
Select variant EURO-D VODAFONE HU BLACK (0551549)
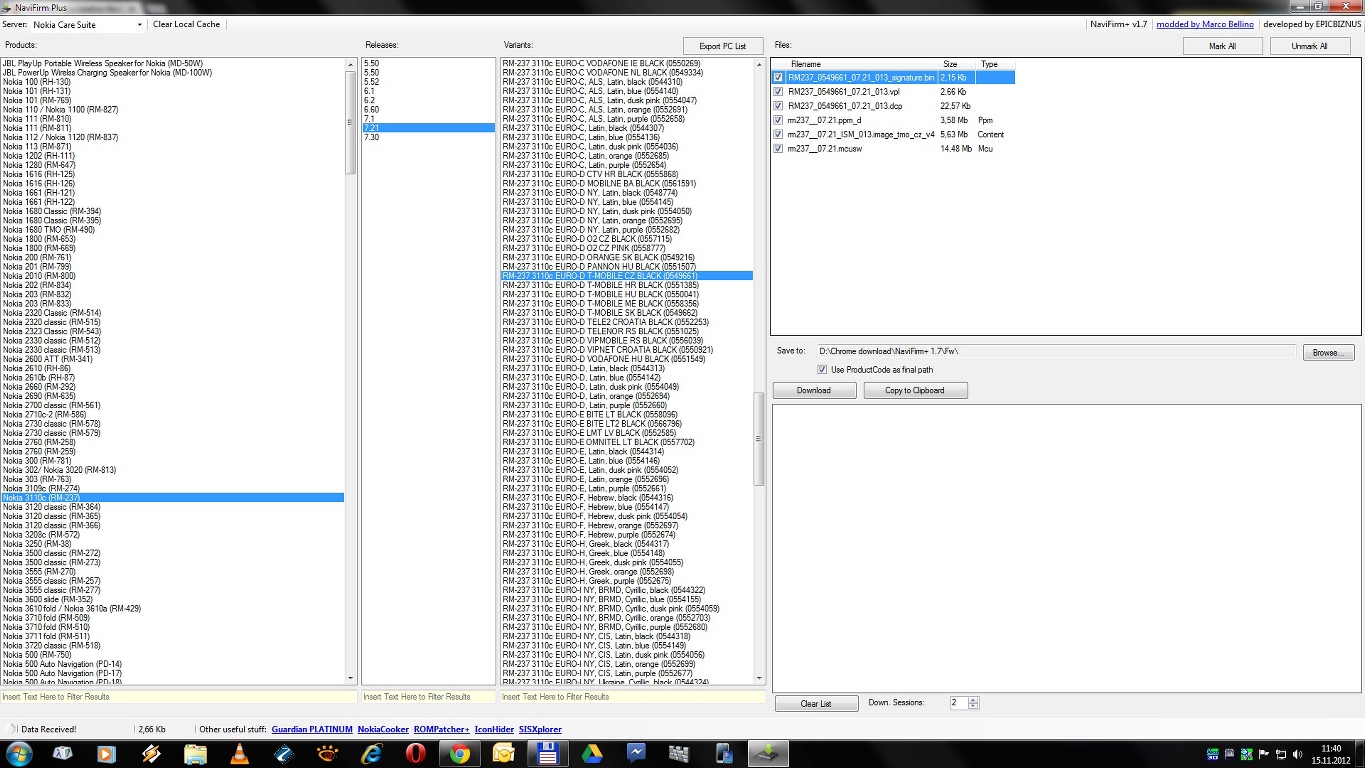pyautogui.click(x=604, y=359)
